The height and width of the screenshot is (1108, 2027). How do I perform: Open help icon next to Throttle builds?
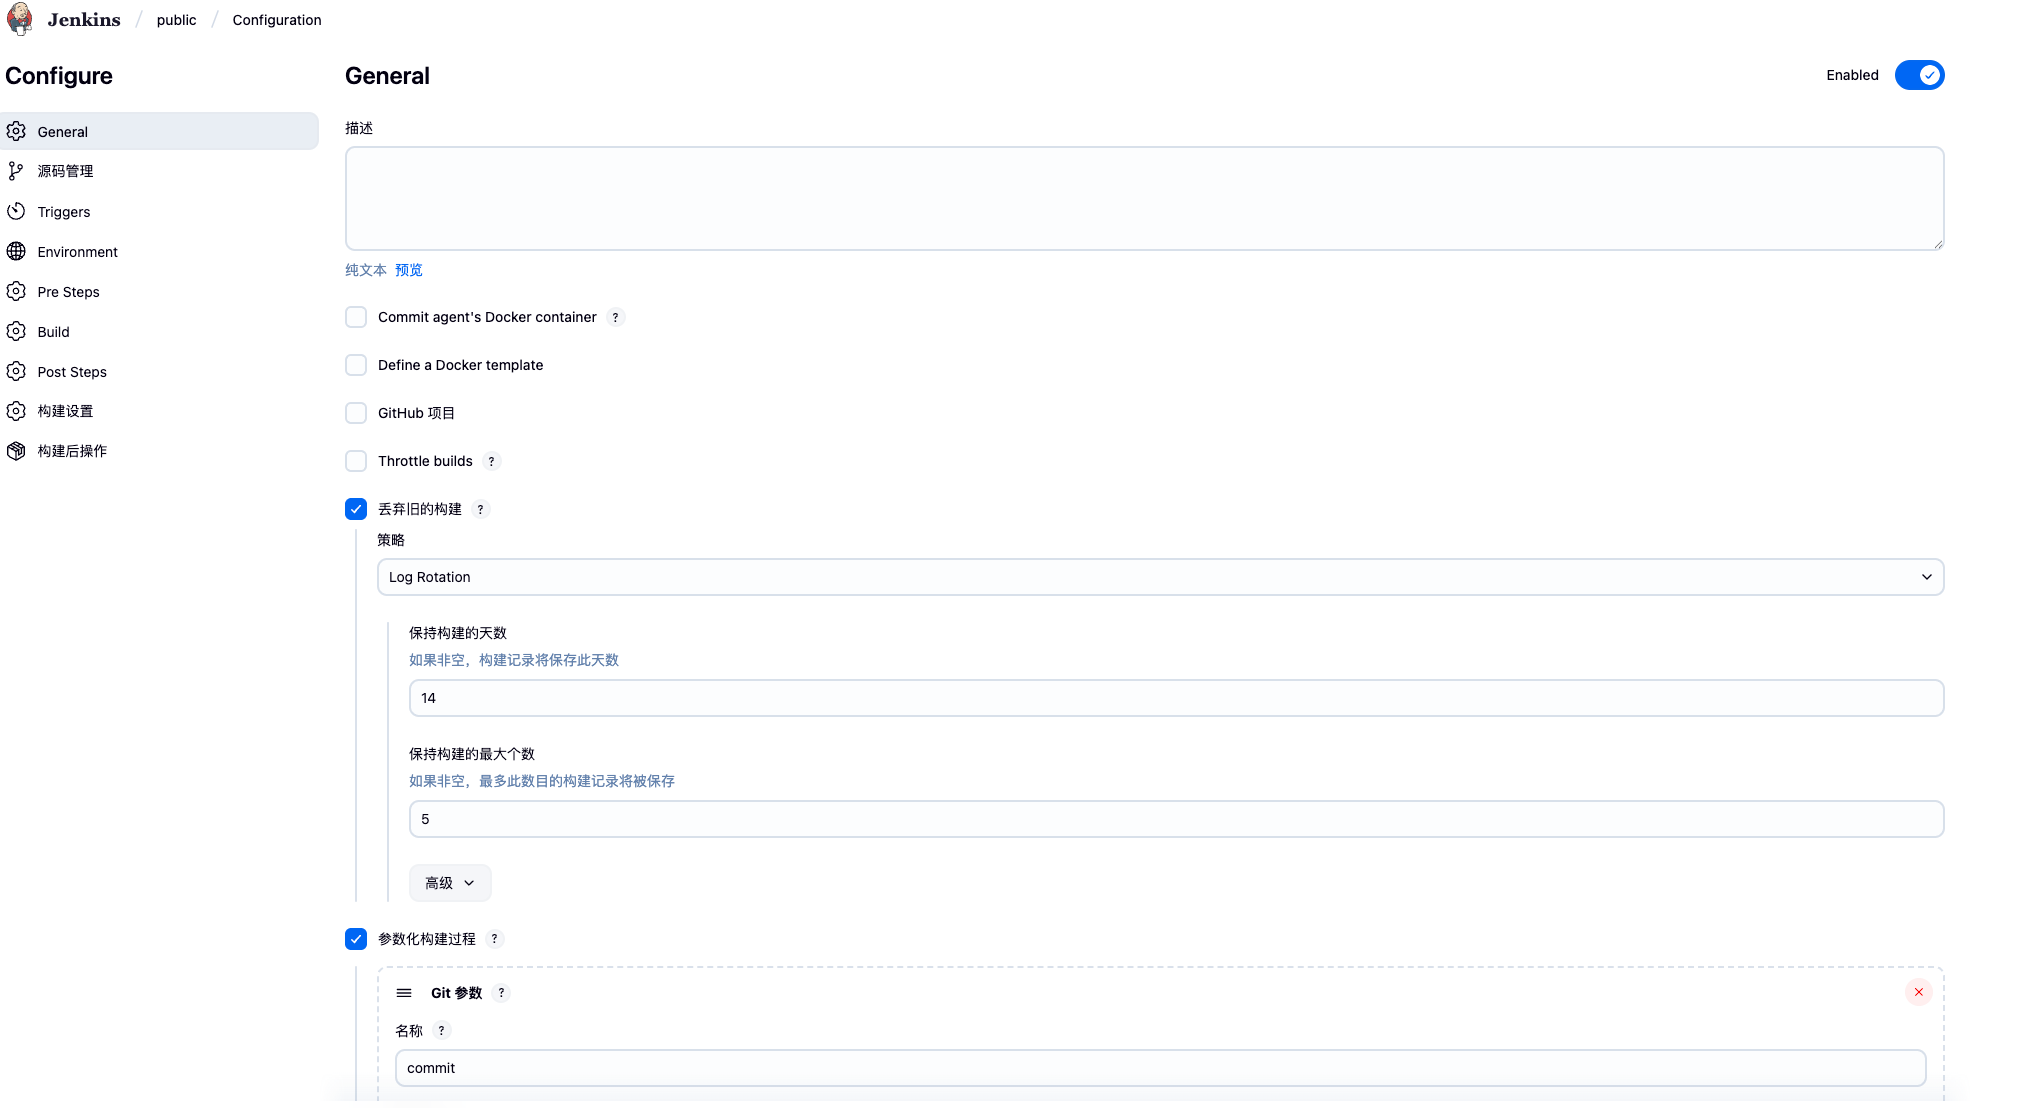(491, 461)
